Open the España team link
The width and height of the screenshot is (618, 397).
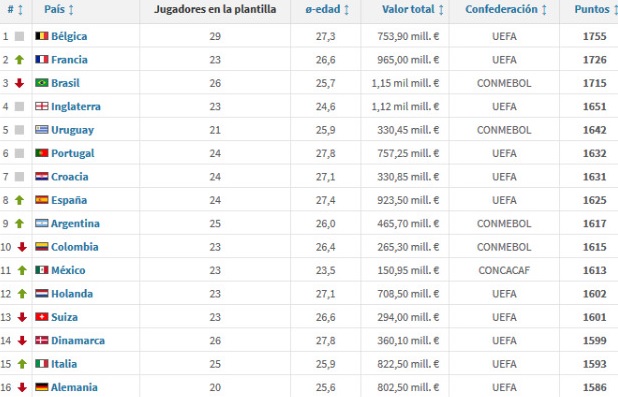click(x=69, y=200)
